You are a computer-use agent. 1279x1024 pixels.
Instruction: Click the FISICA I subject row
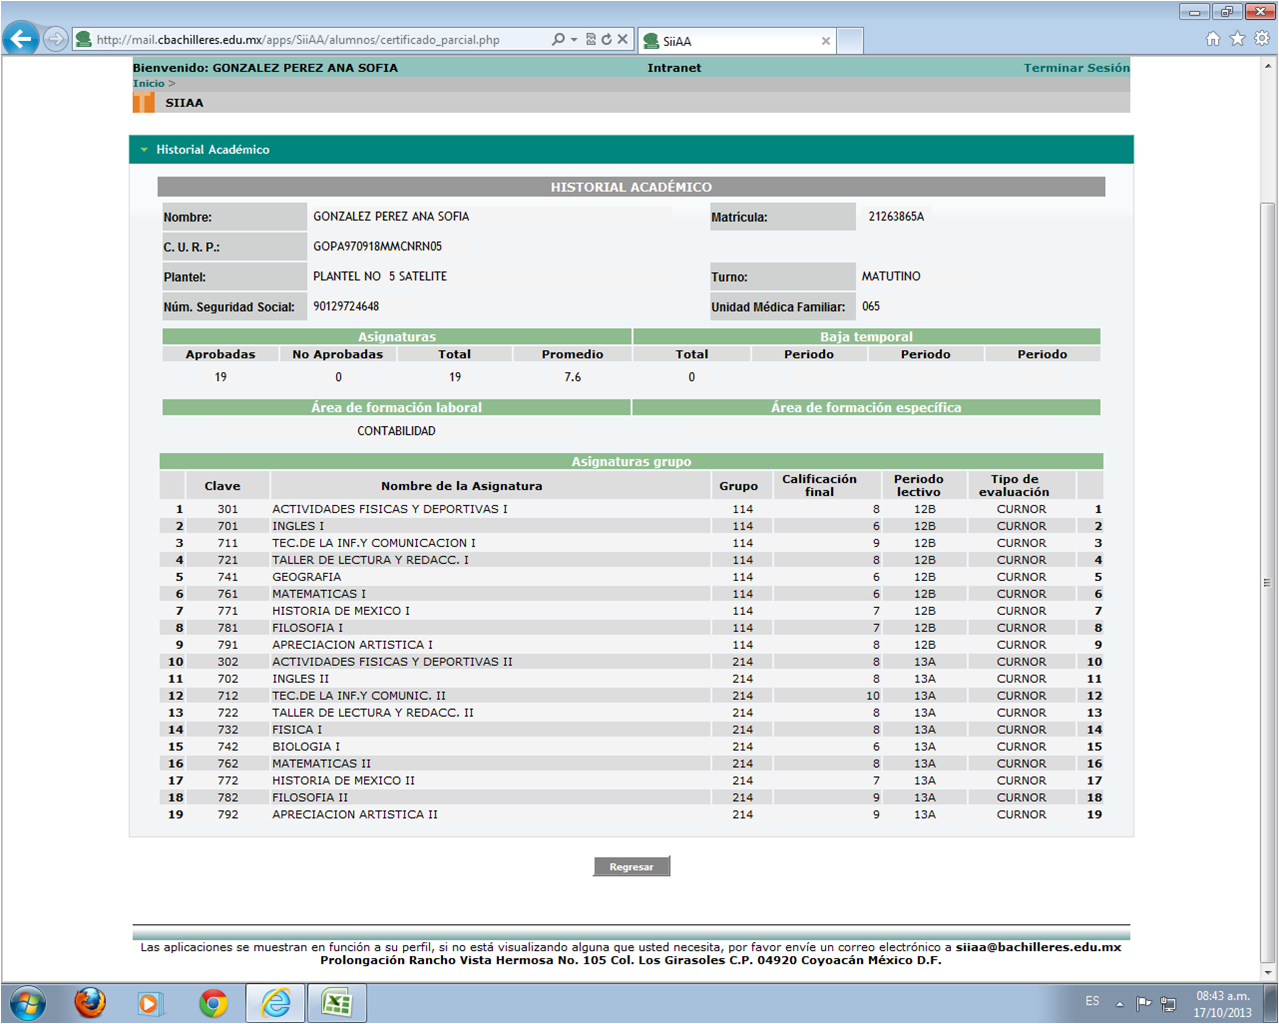pos(632,730)
